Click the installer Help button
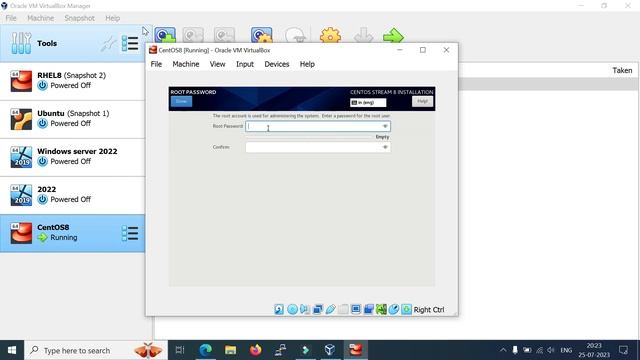This screenshot has height=360, width=640. click(422, 101)
